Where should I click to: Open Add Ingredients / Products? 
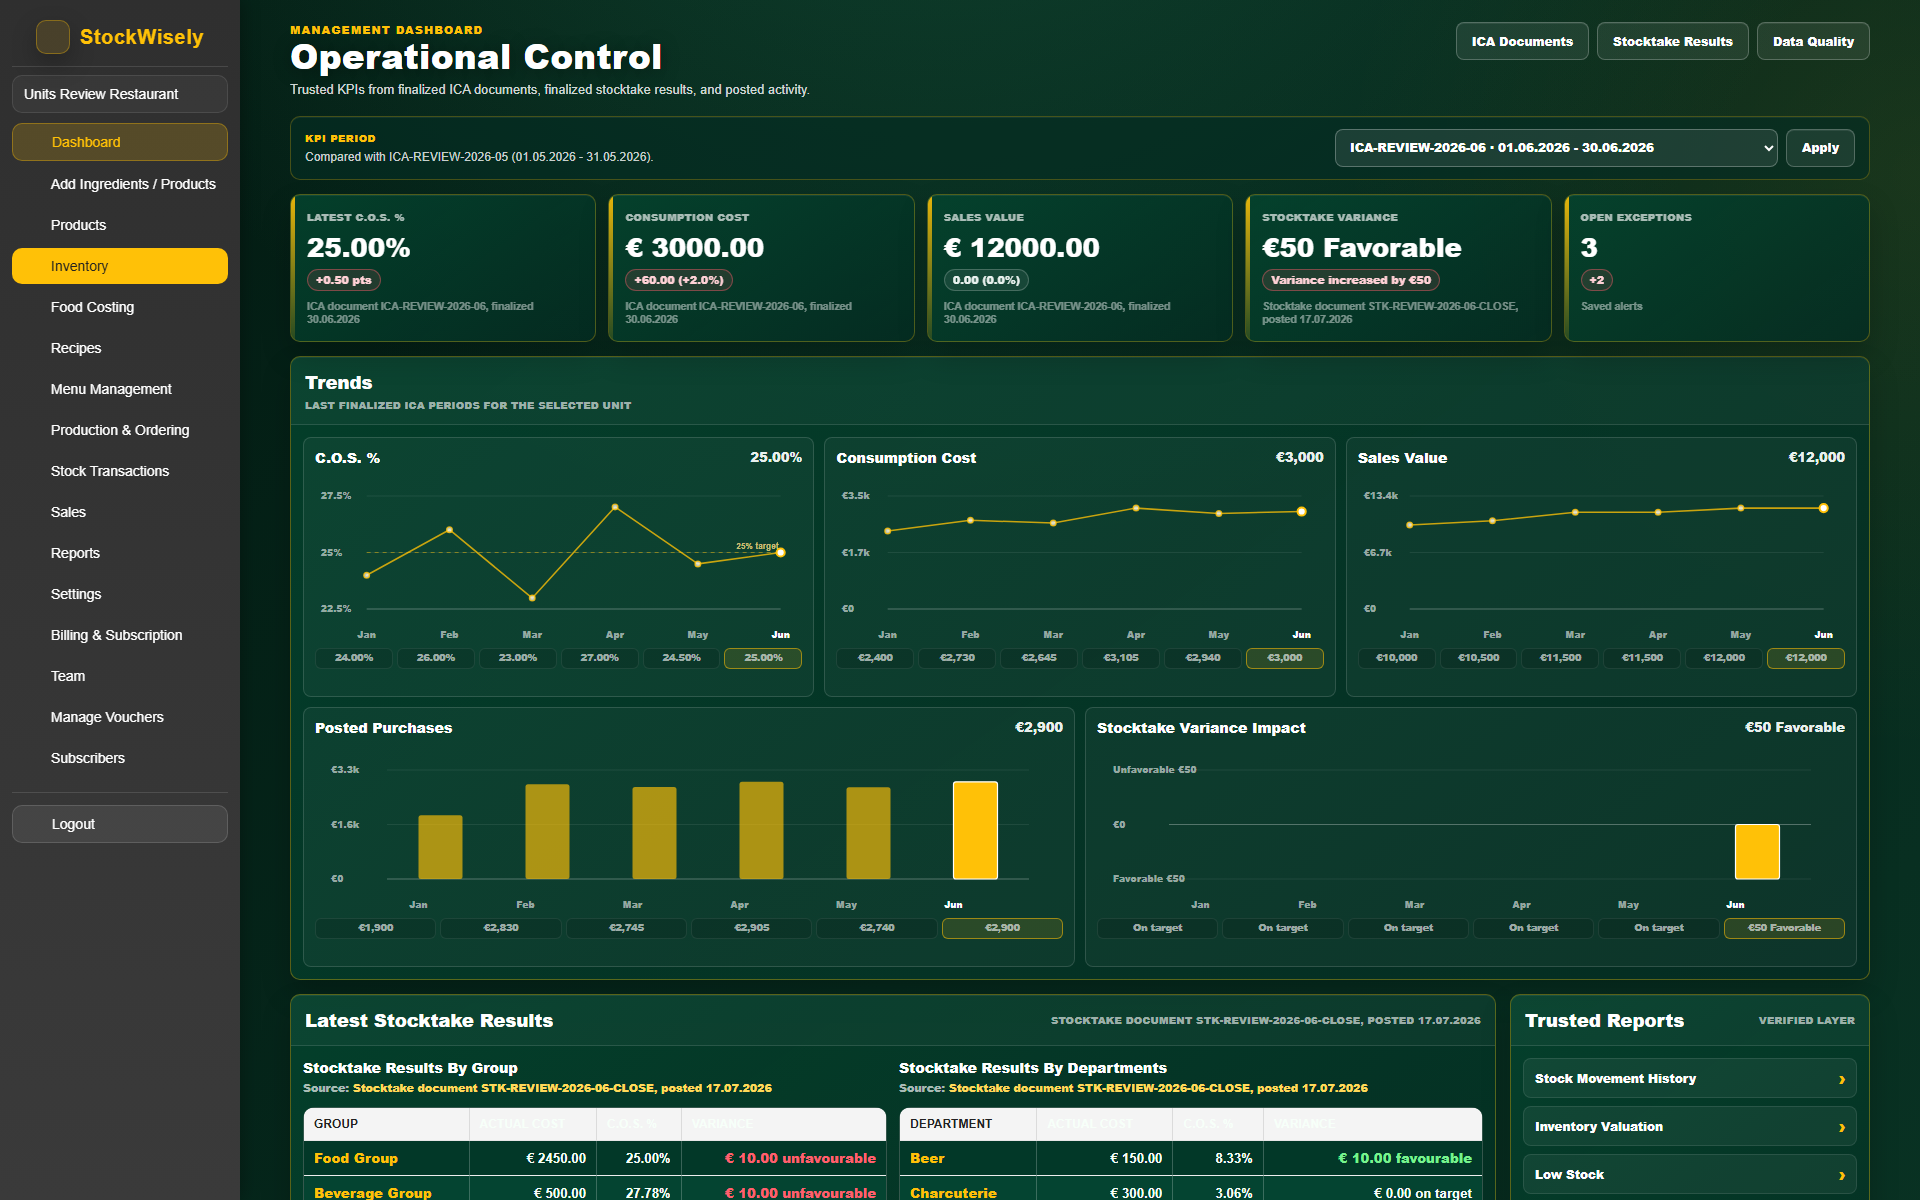pyautogui.click(x=120, y=184)
